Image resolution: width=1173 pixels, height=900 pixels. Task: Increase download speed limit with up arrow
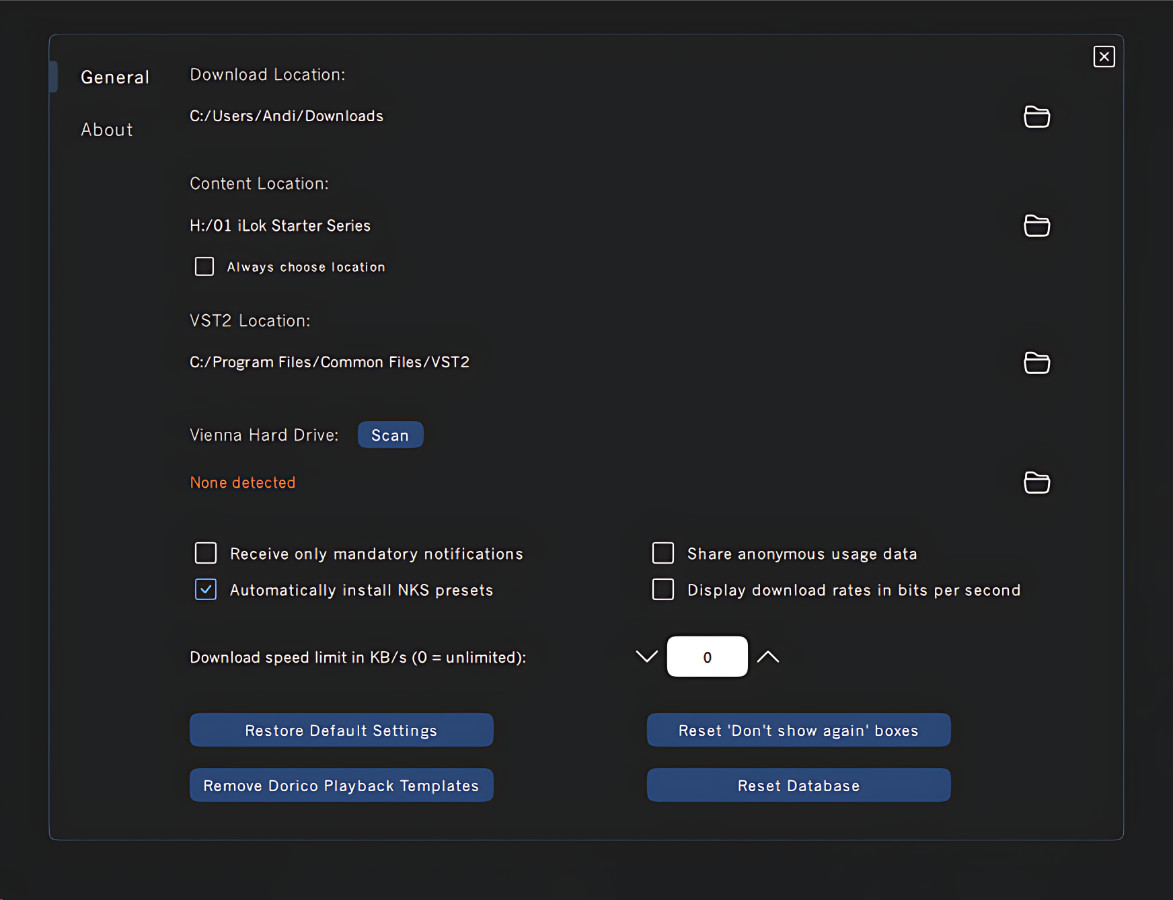coord(768,657)
